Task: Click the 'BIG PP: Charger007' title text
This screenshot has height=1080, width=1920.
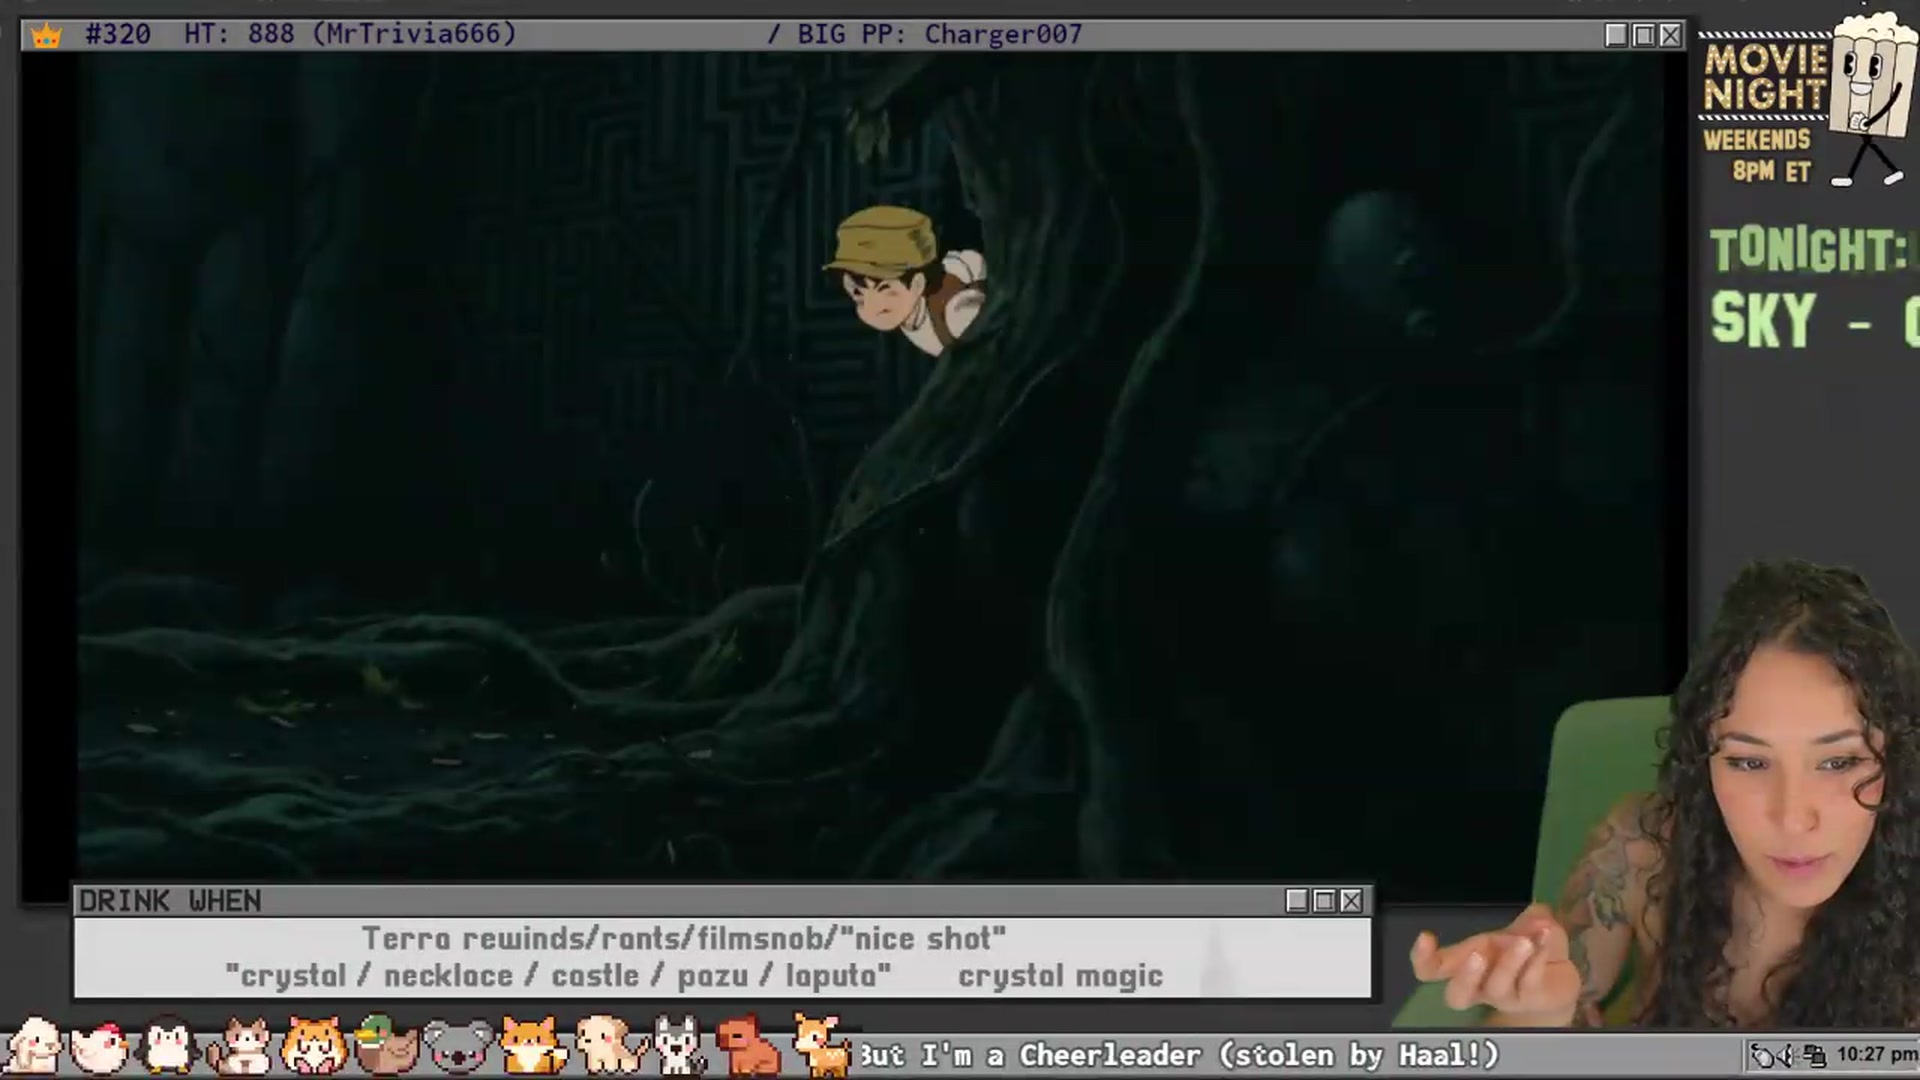Action: point(940,34)
